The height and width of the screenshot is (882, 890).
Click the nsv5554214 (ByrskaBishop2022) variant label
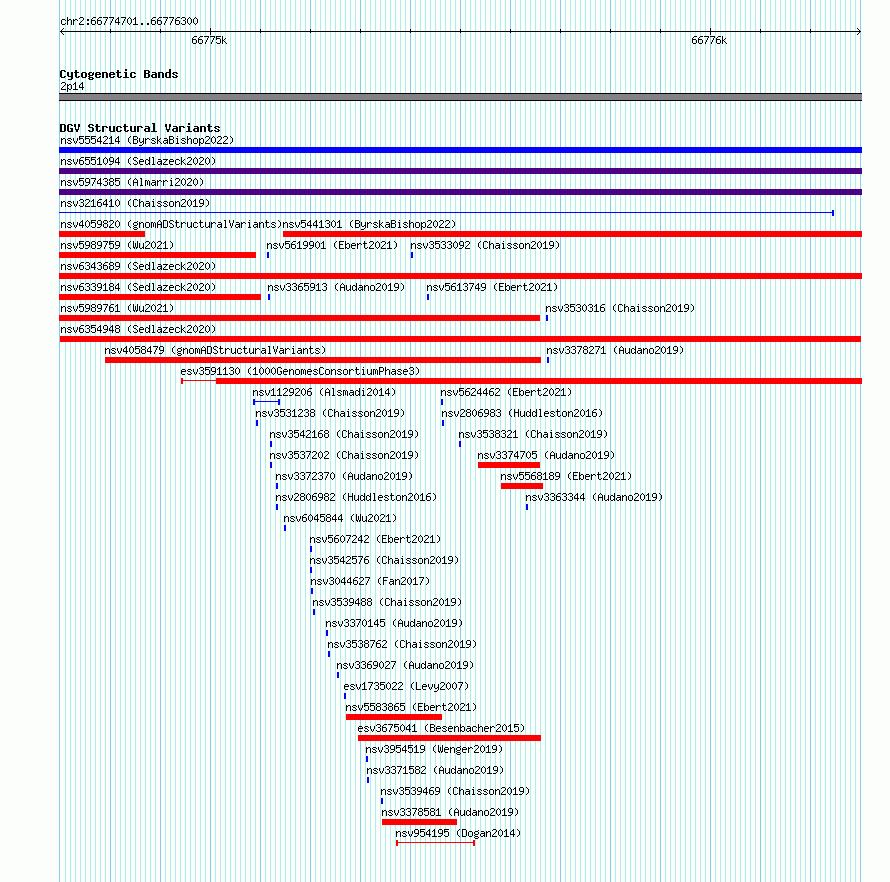tap(147, 140)
